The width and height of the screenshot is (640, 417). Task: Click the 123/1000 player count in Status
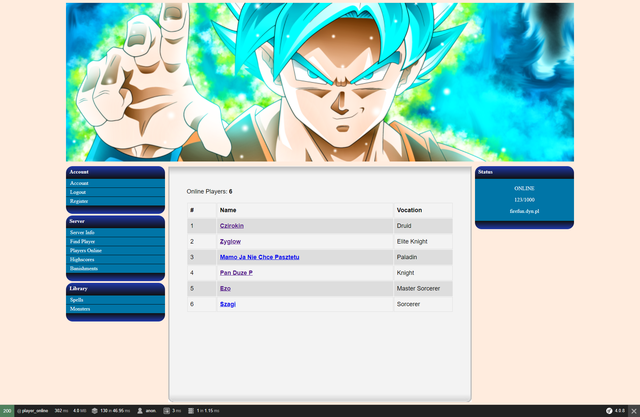(x=524, y=200)
